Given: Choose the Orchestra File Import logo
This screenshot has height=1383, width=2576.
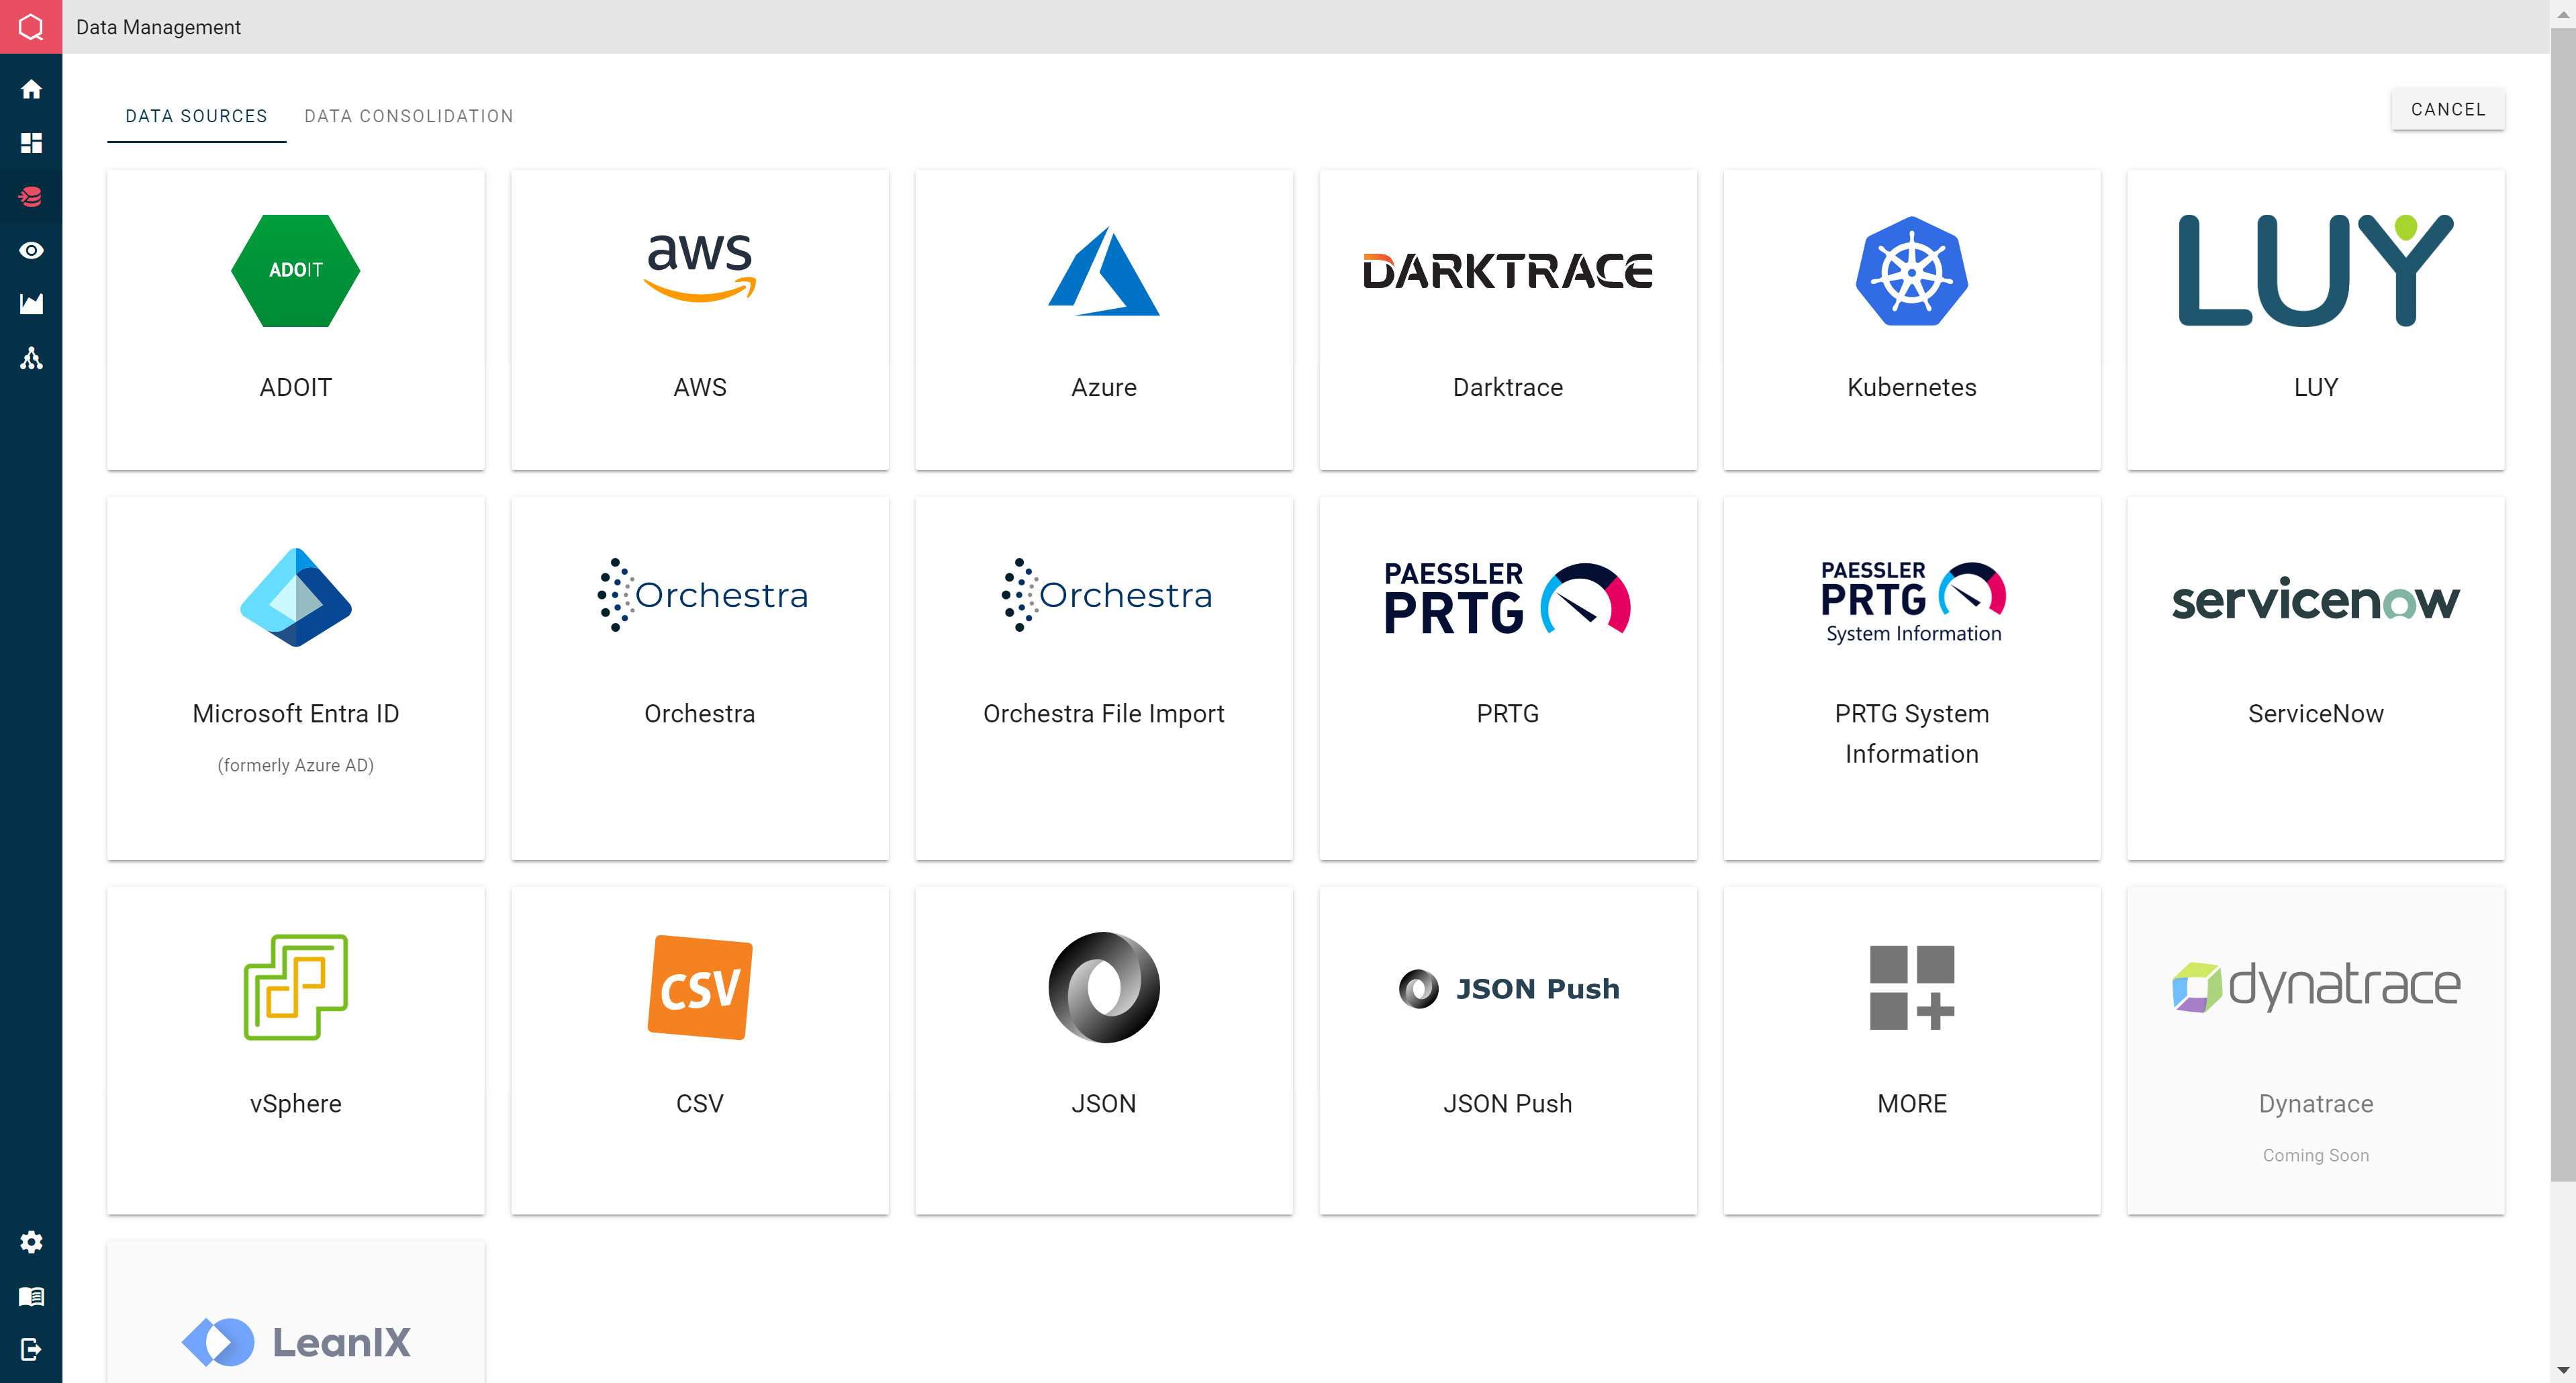Looking at the screenshot, I should click(x=1107, y=595).
